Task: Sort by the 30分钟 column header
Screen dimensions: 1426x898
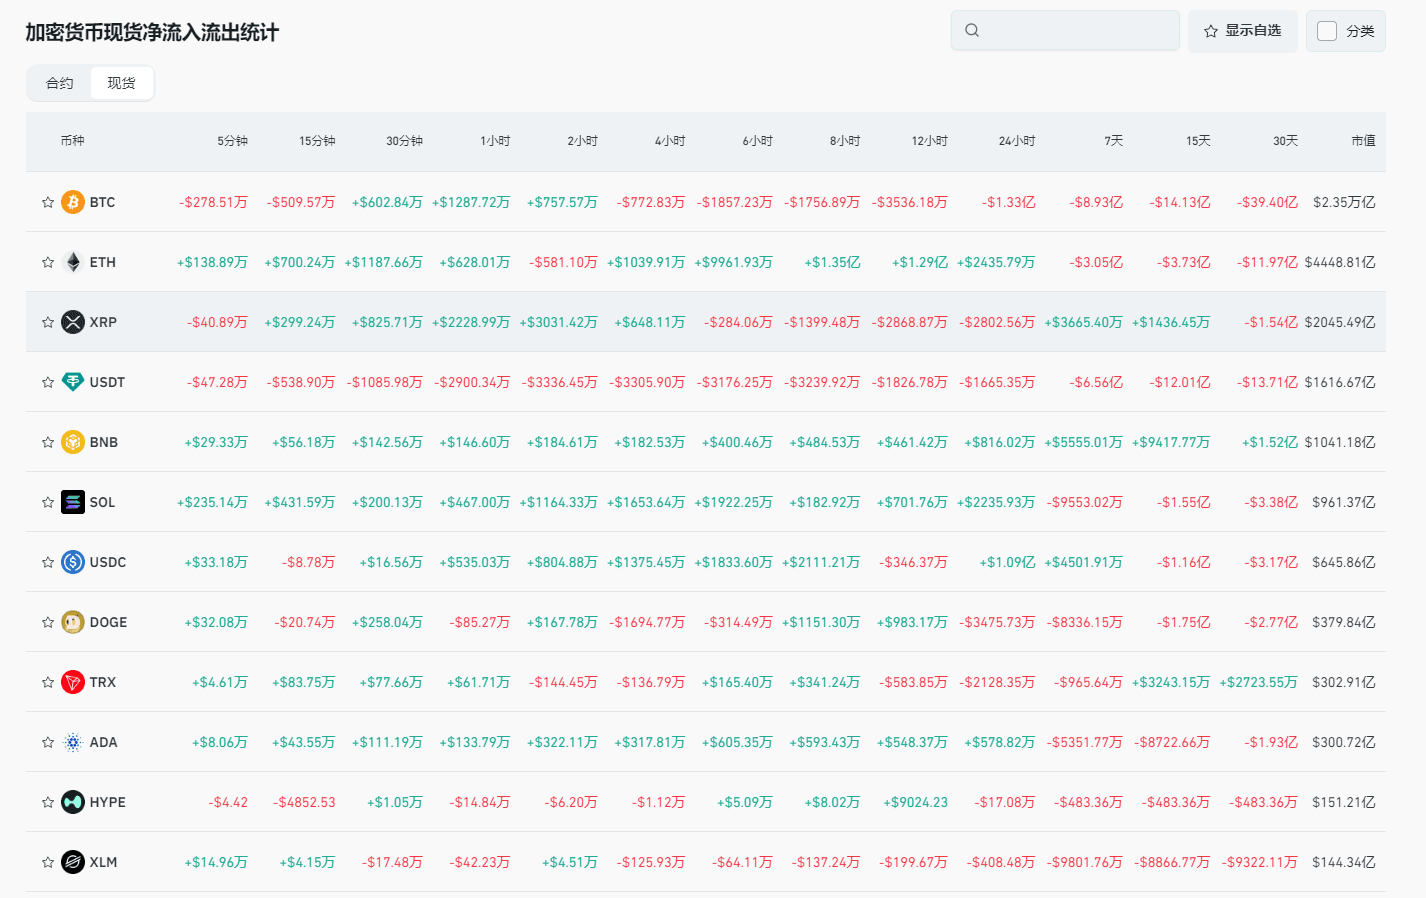Action: (405, 141)
